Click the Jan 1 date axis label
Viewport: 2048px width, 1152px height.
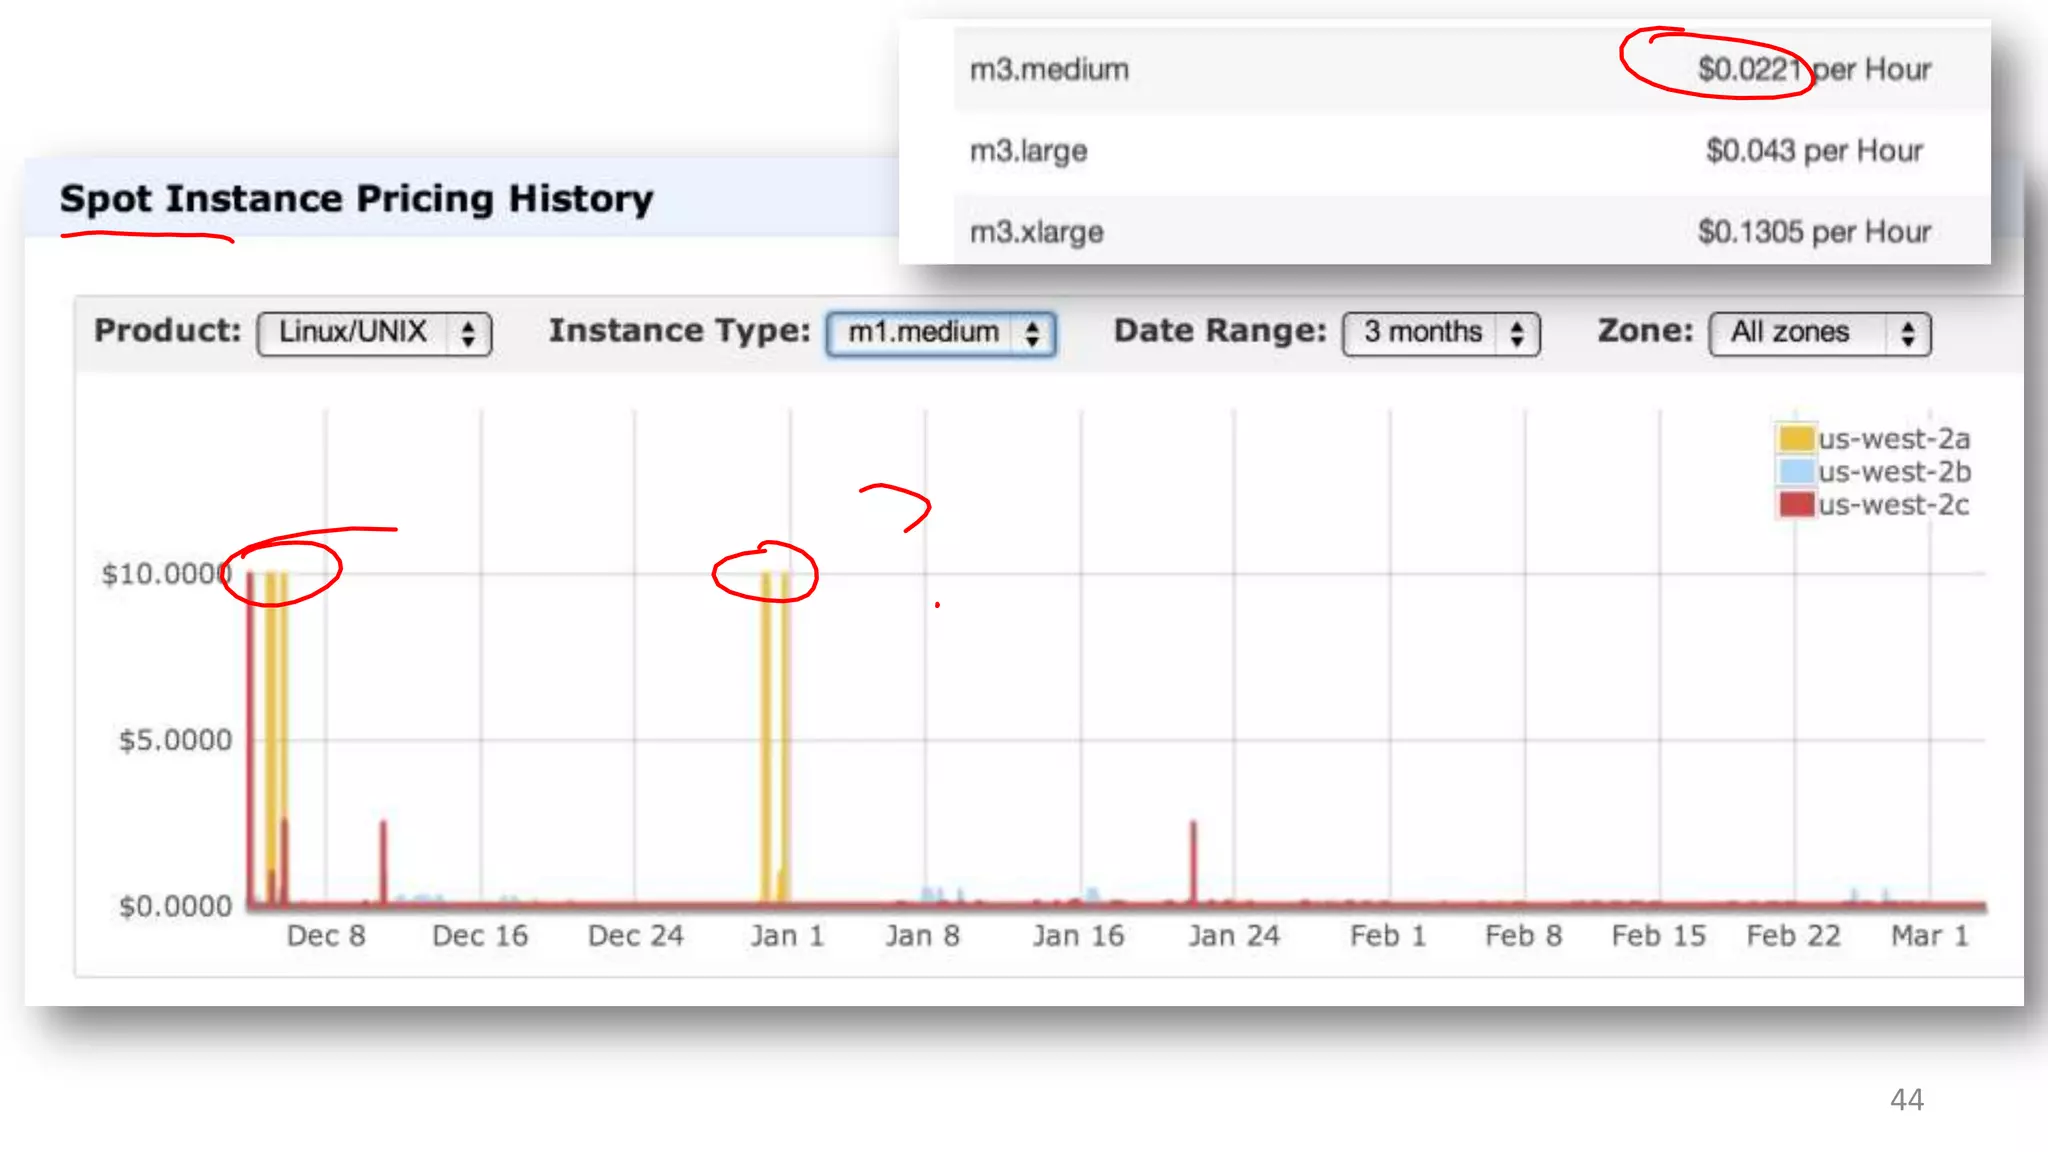(x=787, y=936)
